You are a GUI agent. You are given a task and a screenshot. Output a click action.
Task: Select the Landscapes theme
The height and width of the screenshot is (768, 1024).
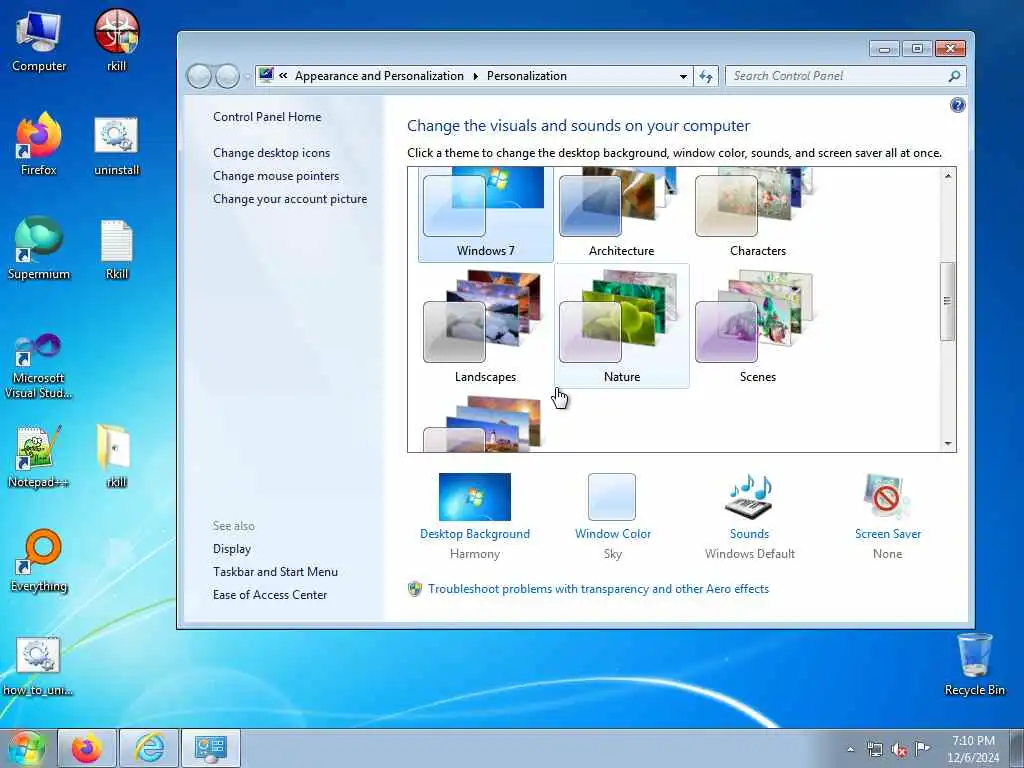tap(485, 327)
